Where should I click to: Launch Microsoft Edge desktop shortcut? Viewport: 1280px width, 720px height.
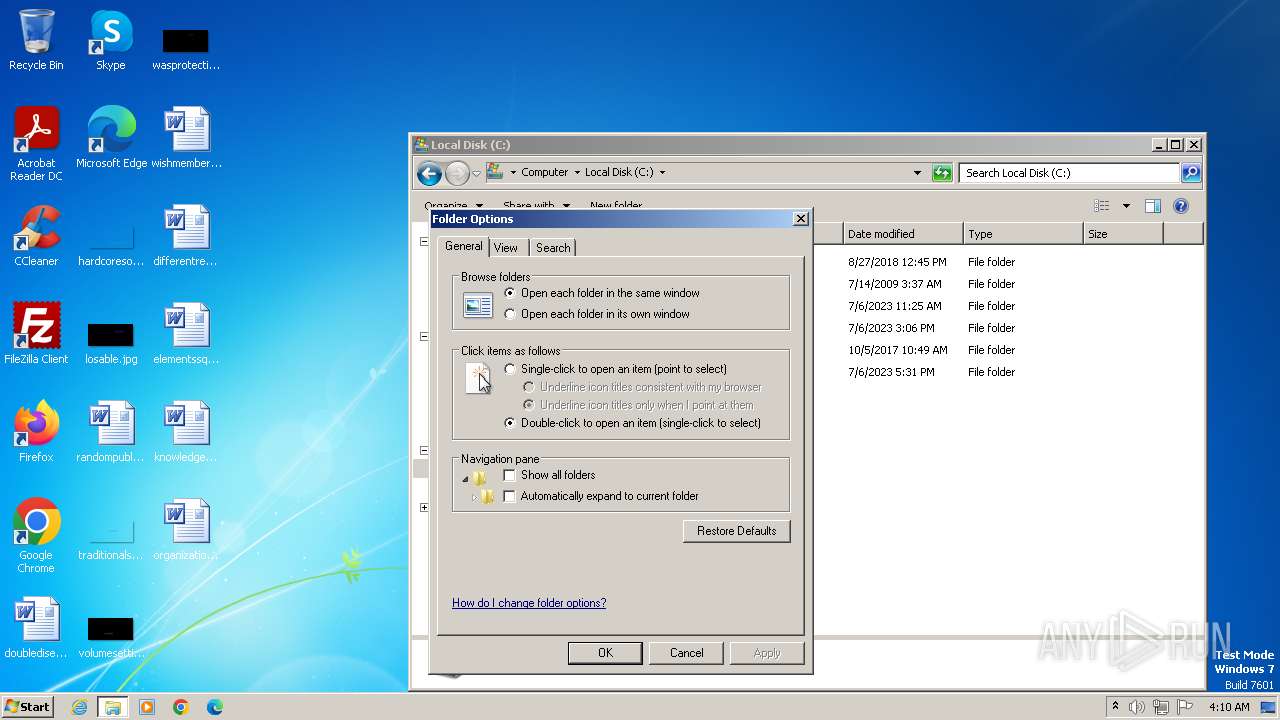click(x=111, y=138)
